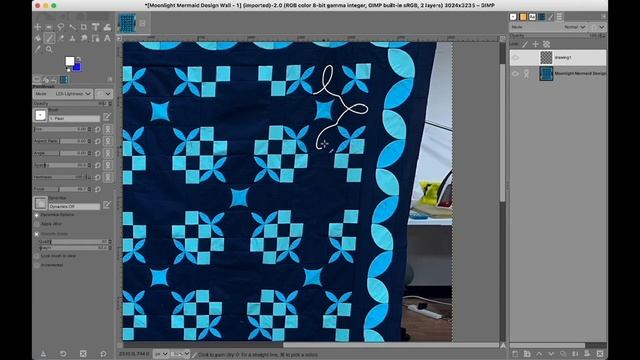
Task: Select the Move tool
Action: point(38,27)
